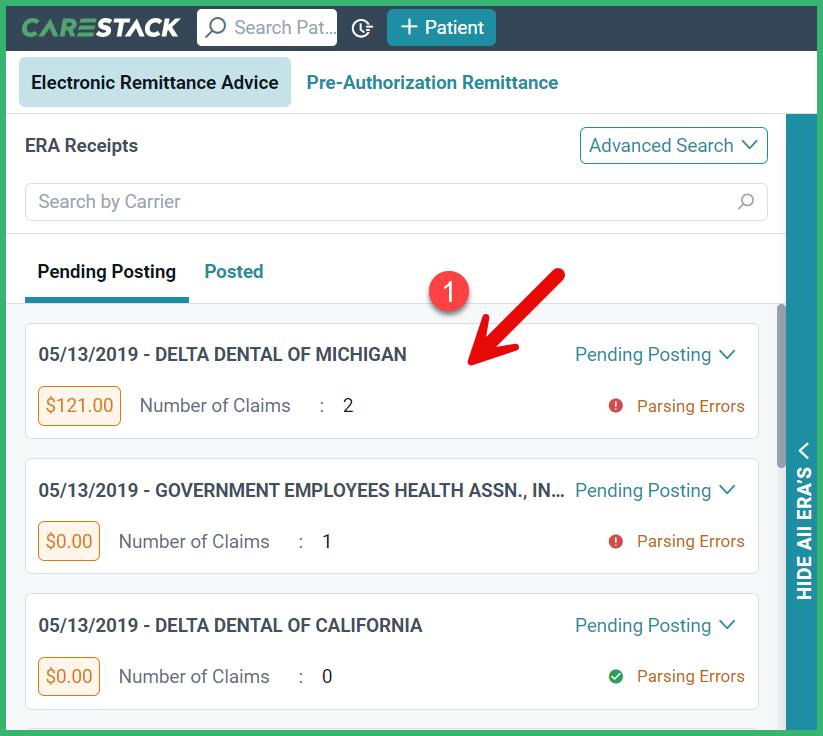This screenshot has width=823, height=736.
Task: Open the recent patients clock icon
Action: [361, 27]
